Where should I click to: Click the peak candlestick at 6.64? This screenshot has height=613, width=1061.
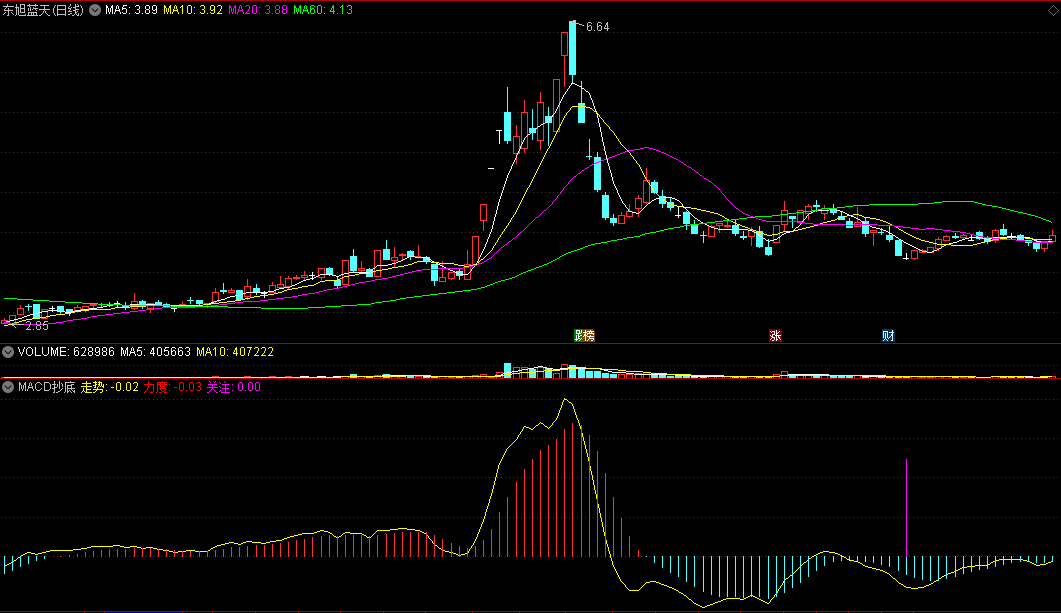[572, 49]
